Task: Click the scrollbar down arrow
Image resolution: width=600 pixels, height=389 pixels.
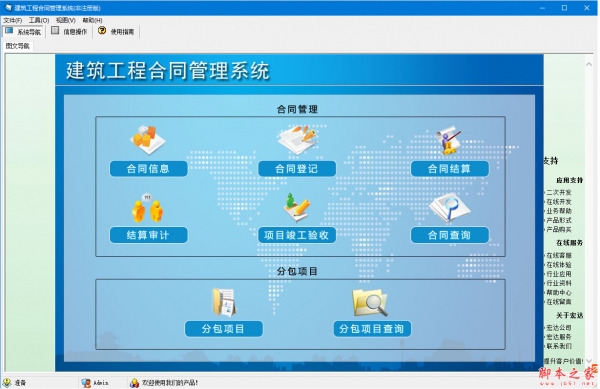Action: 589,360
